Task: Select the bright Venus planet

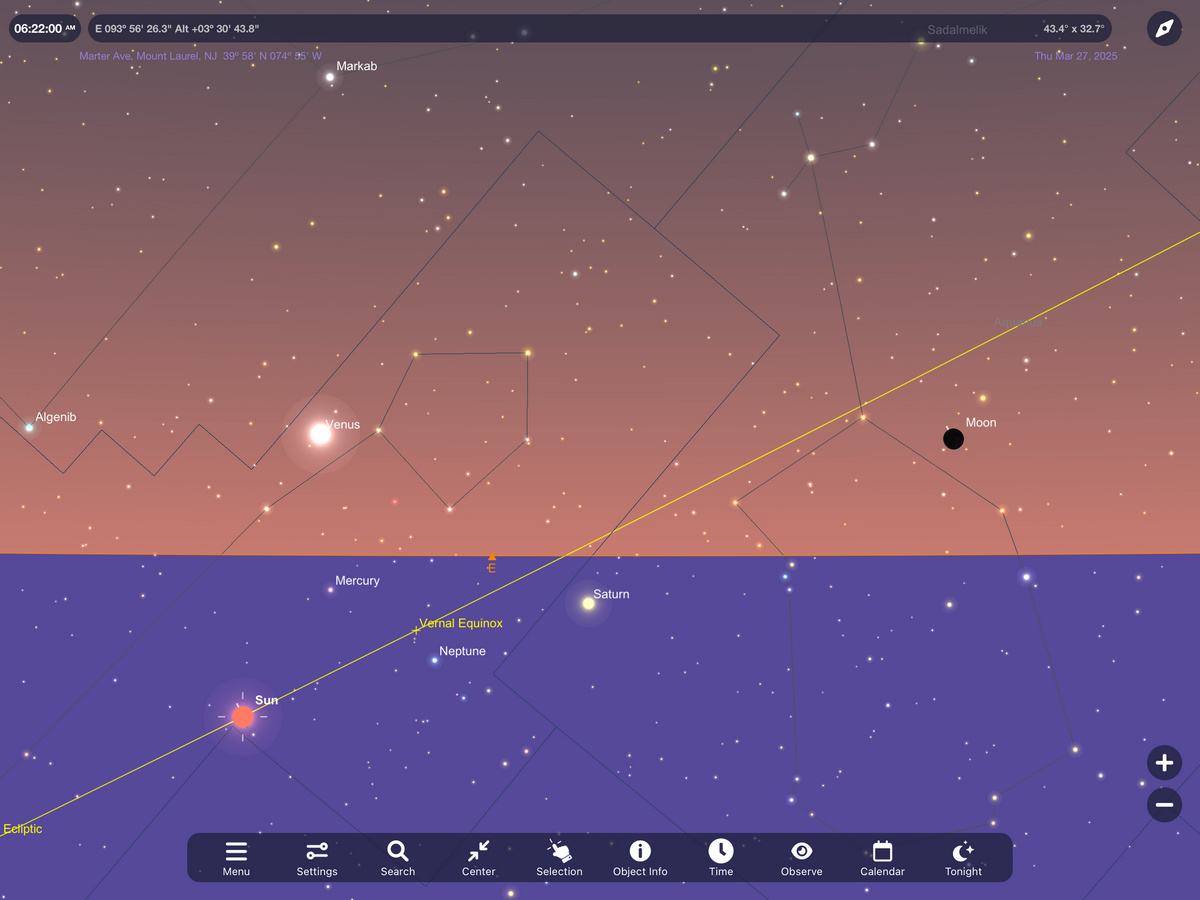Action: pos(320,433)
